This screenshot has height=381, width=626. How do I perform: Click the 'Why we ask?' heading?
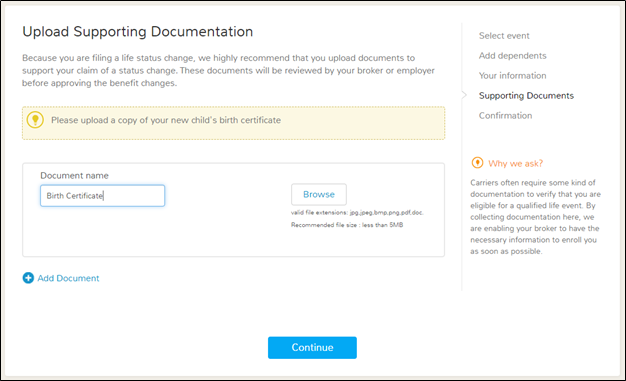515,163
